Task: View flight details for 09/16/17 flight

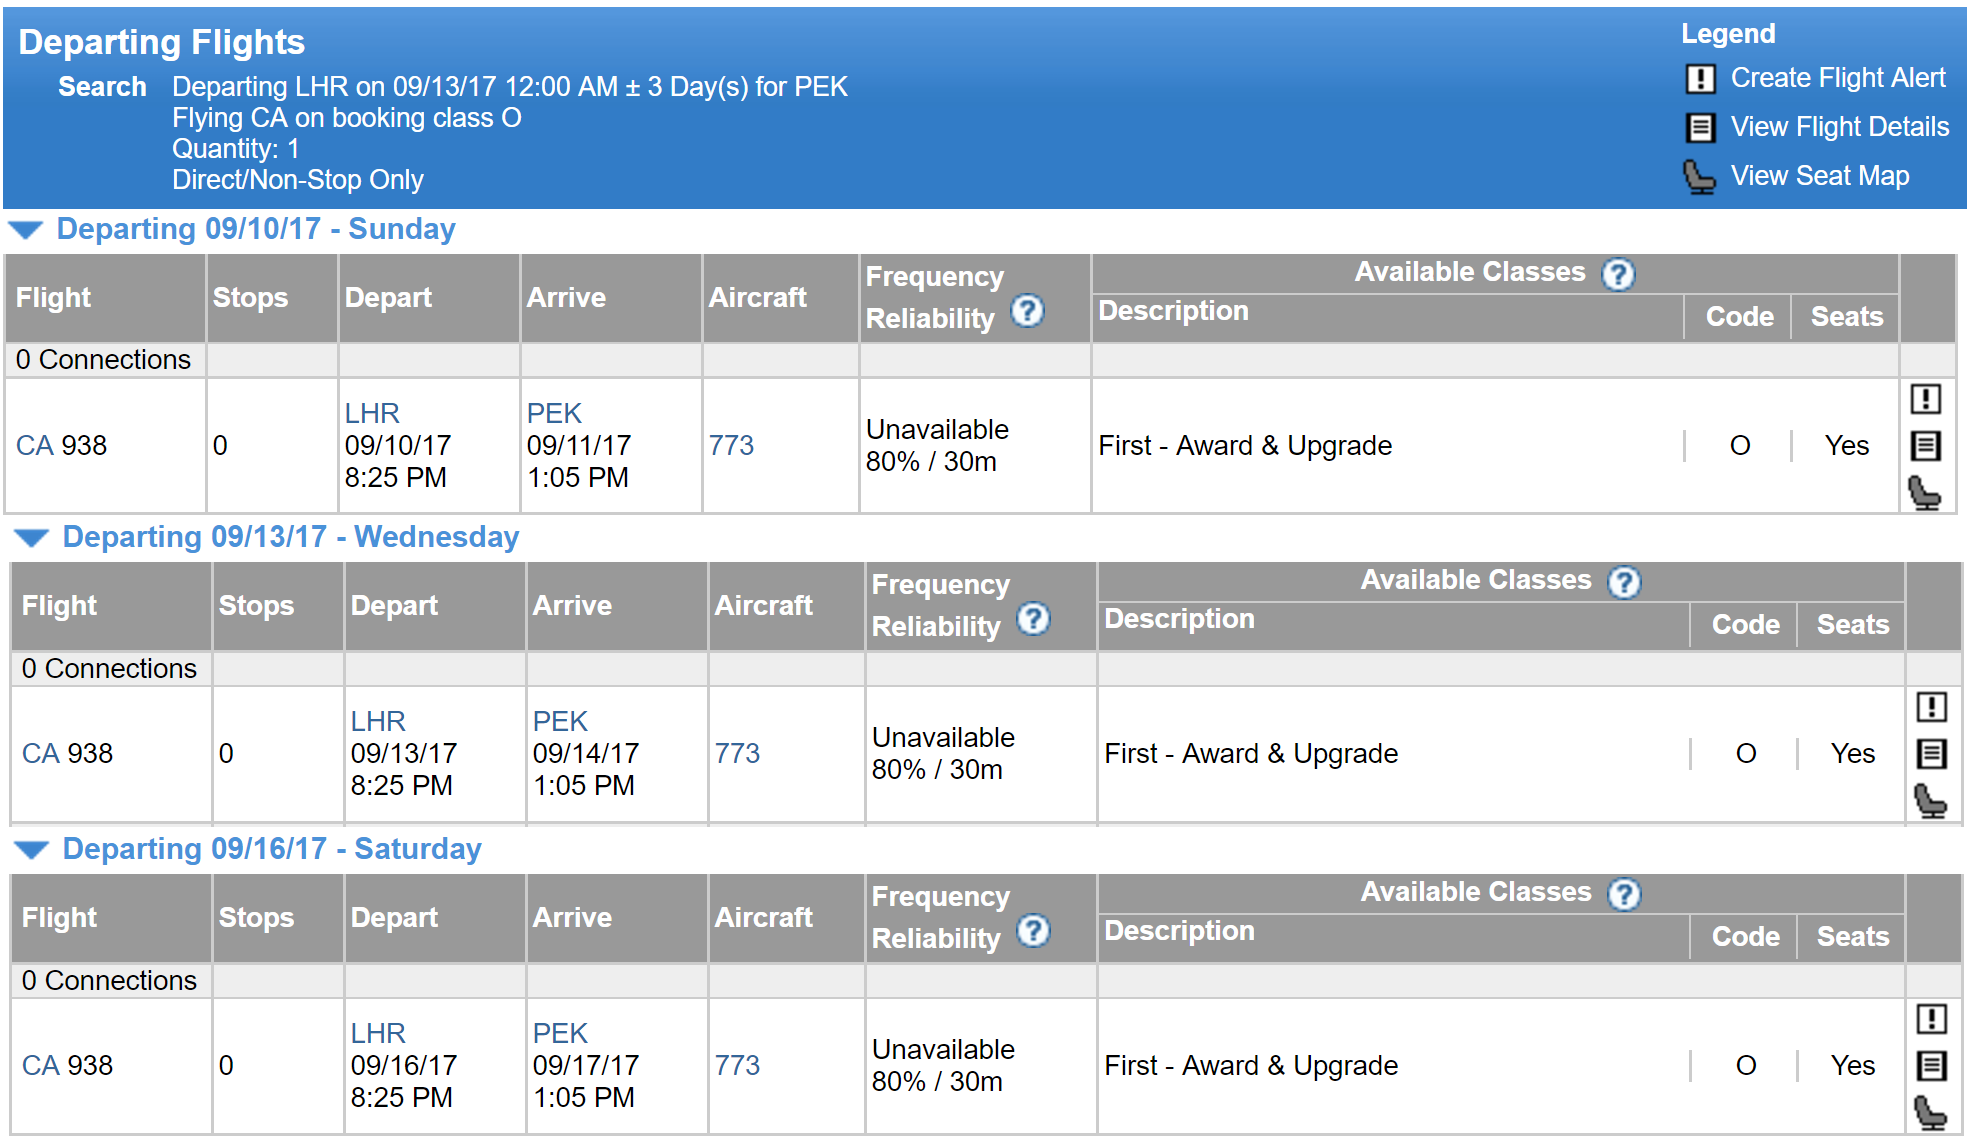Action: pos(1931,1066)
